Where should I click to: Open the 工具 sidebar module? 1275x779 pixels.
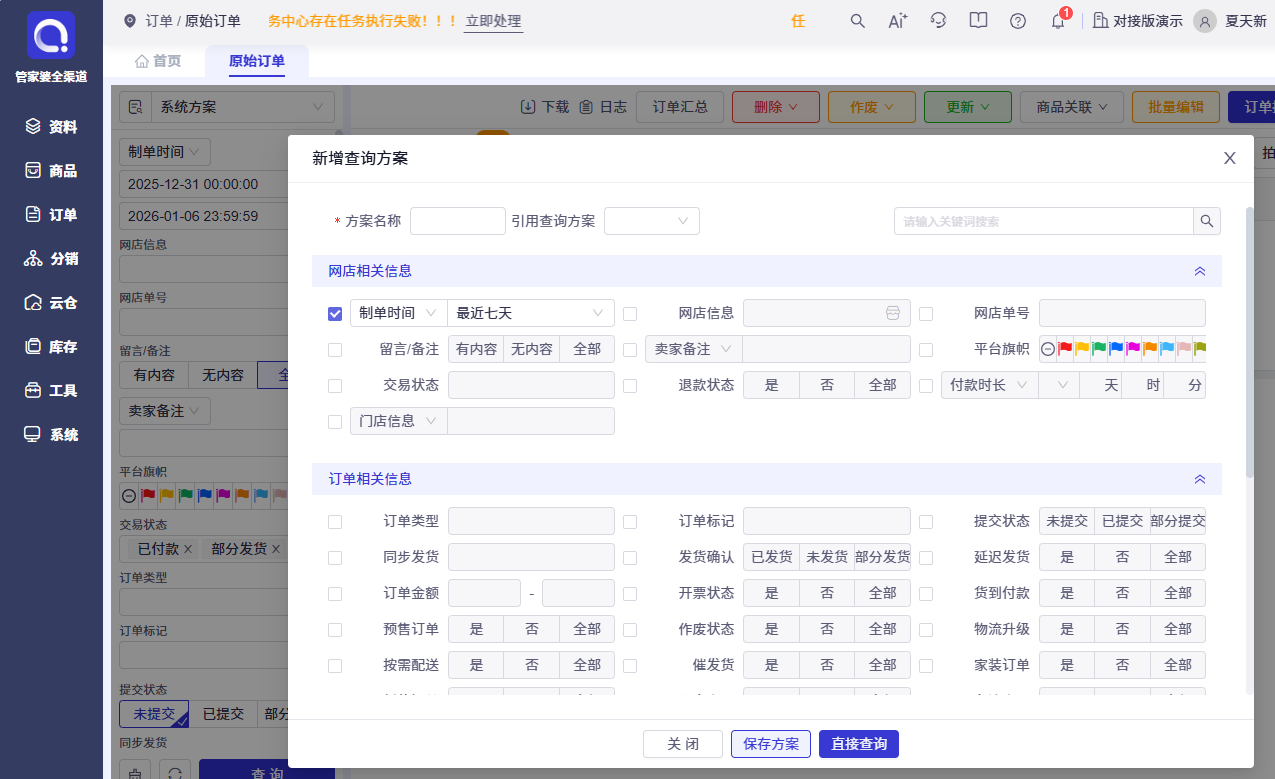click(51, 391)
